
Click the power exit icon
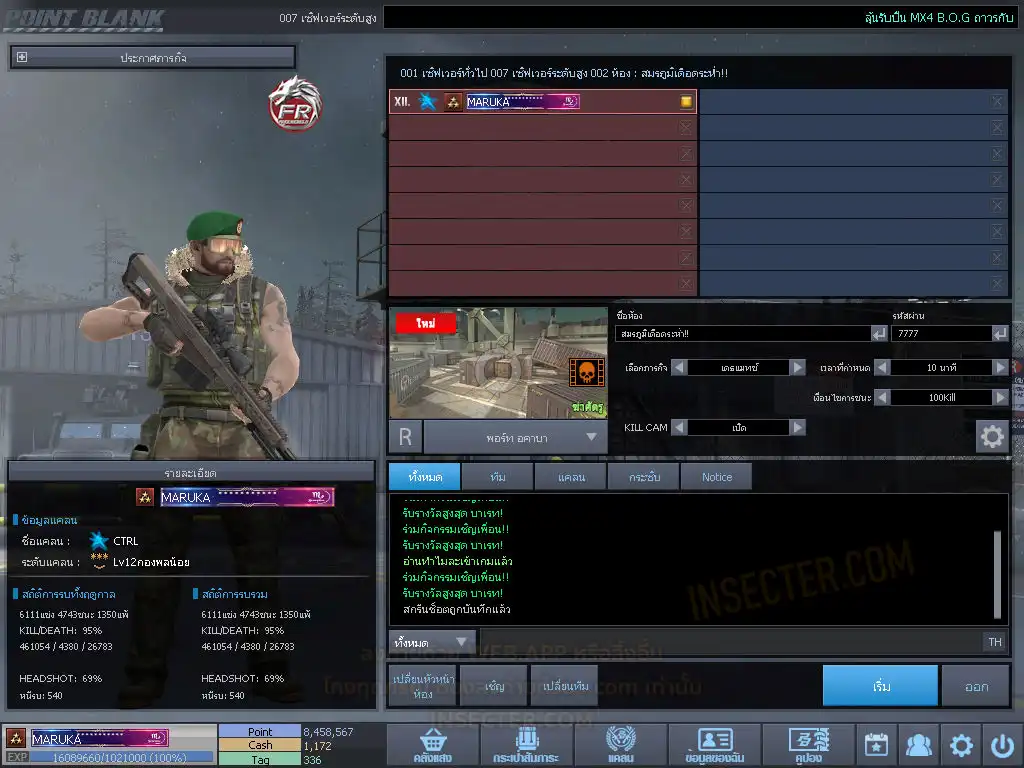tap(1002, 745)
